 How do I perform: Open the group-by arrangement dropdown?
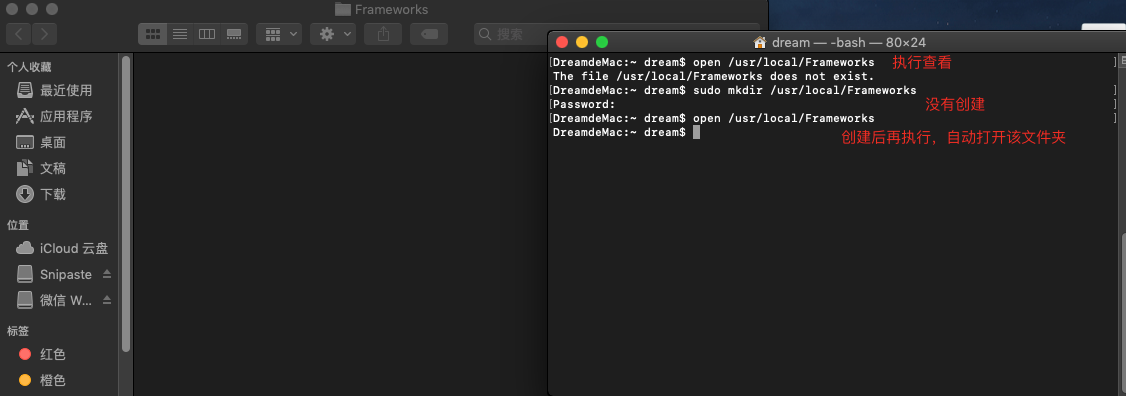279,34
